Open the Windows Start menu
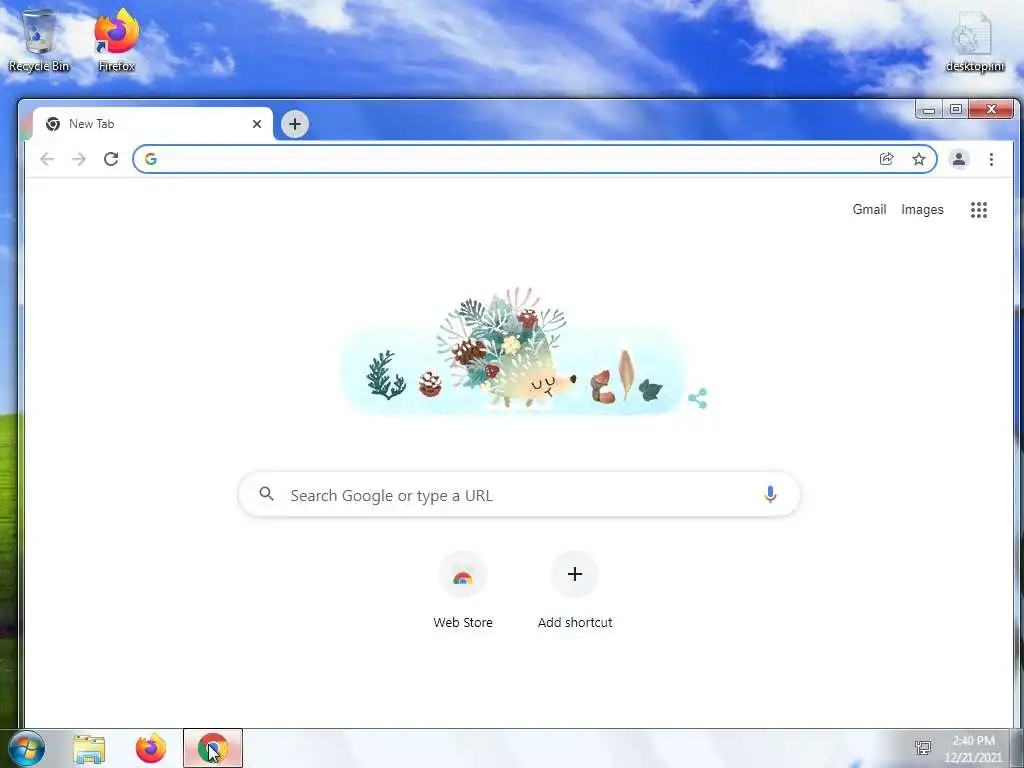Image resolution: width=1024 pixels, height=768 pixels. tap(26, 748)
